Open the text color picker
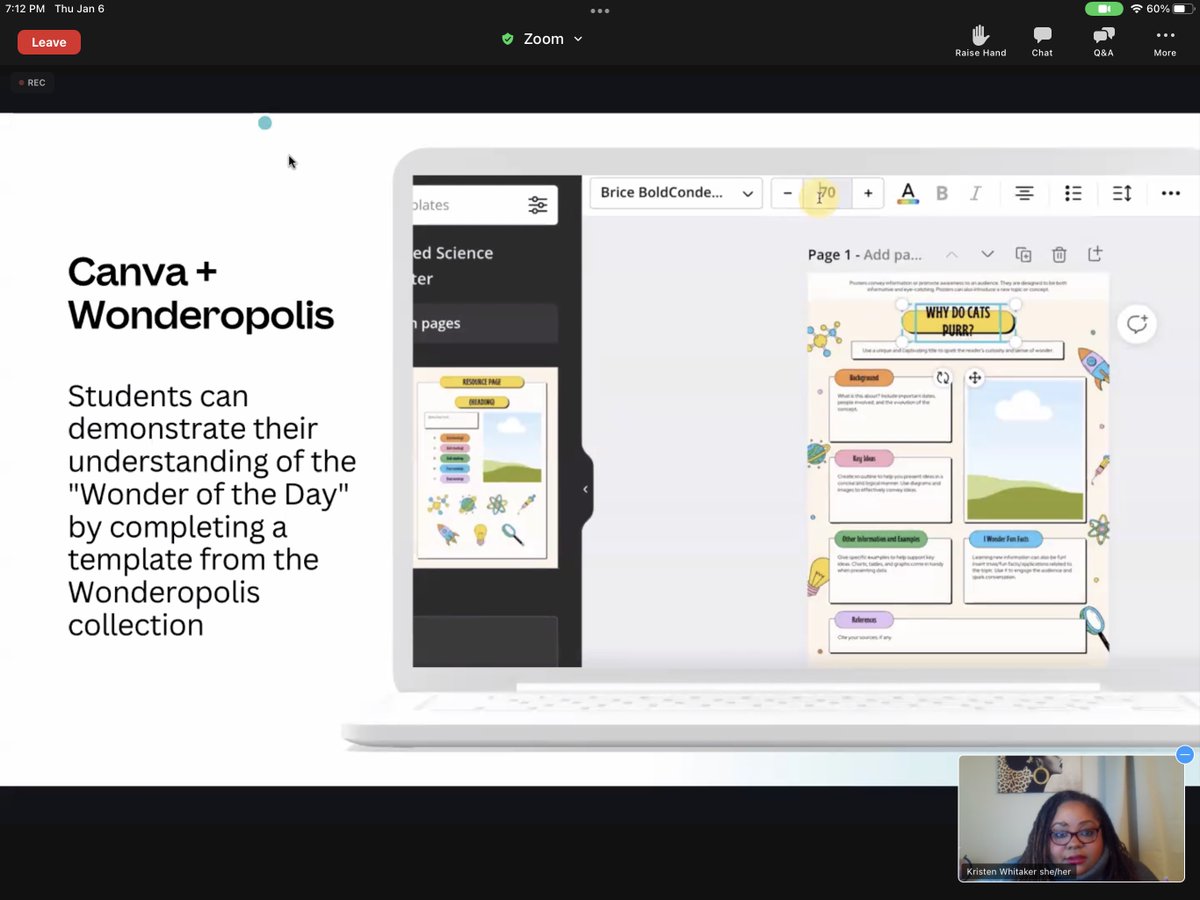 [x=908, y=193]
